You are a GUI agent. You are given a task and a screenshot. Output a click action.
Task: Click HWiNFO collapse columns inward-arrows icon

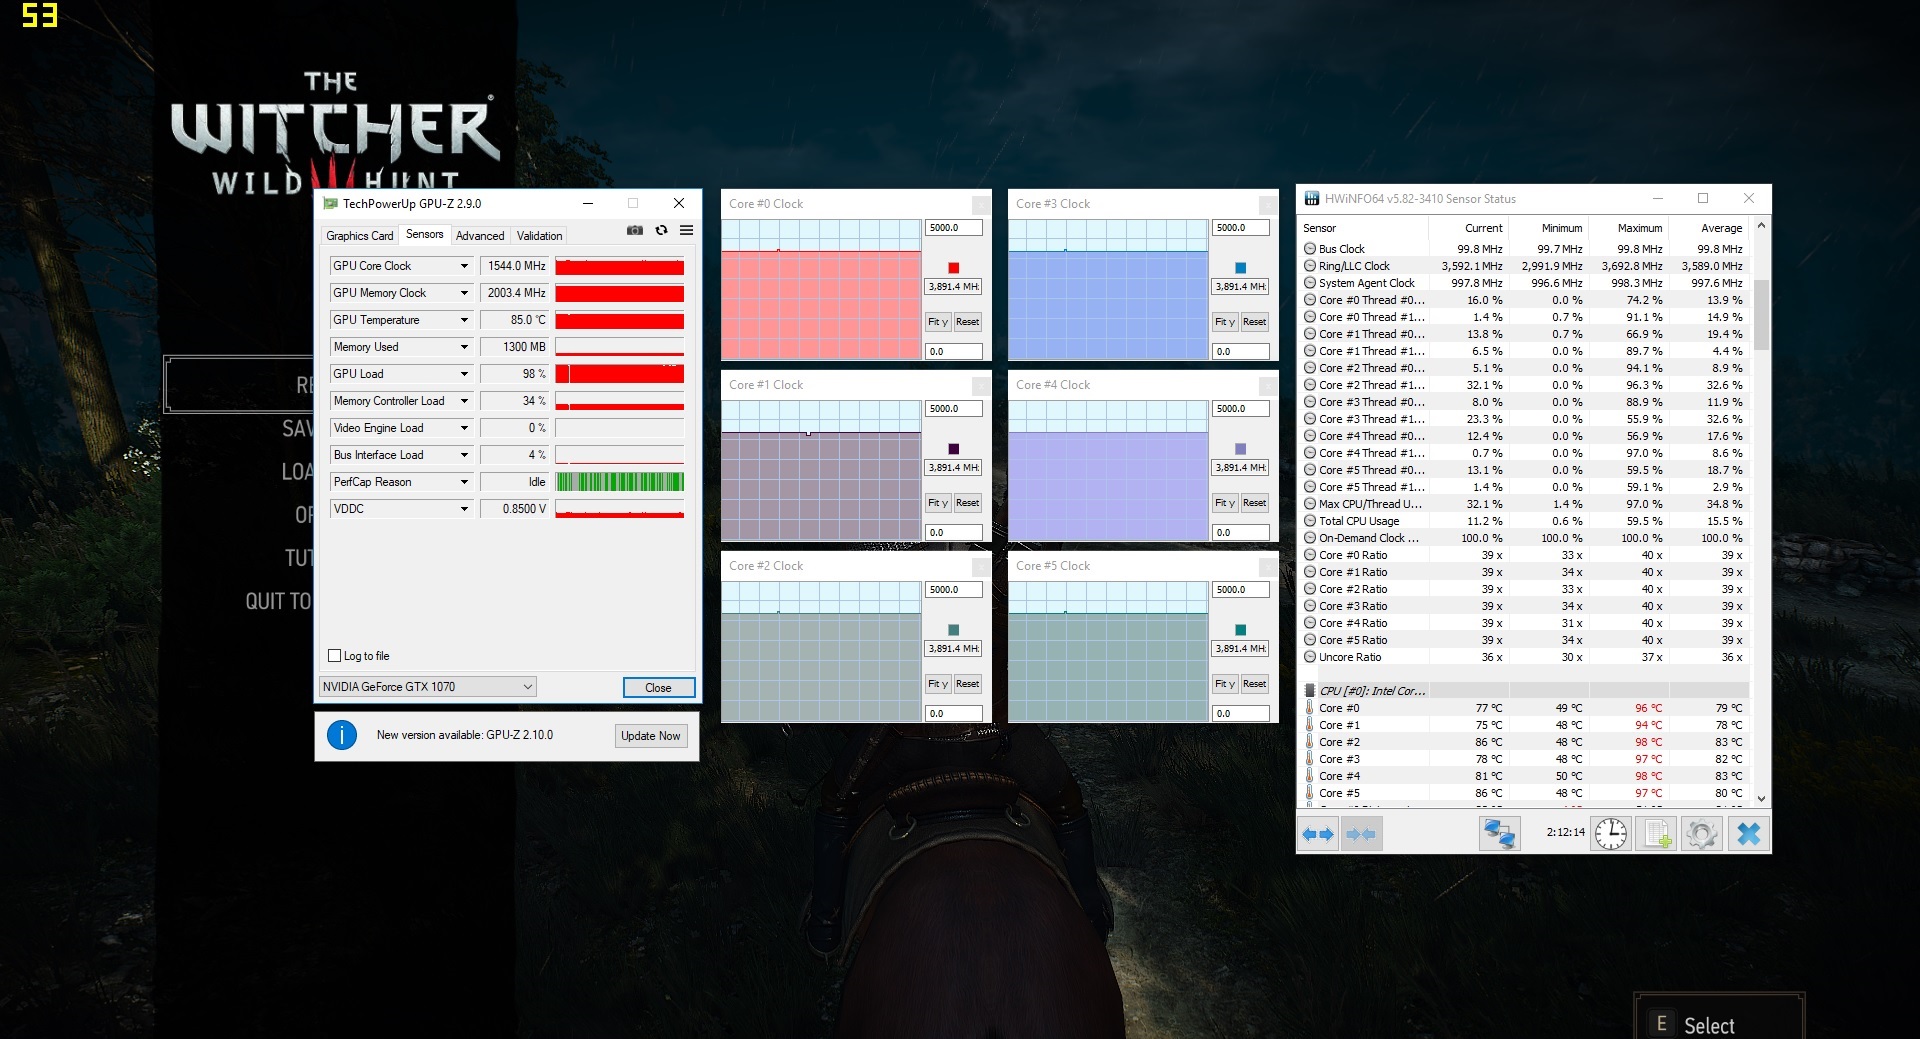click(x=1361, y=833)
